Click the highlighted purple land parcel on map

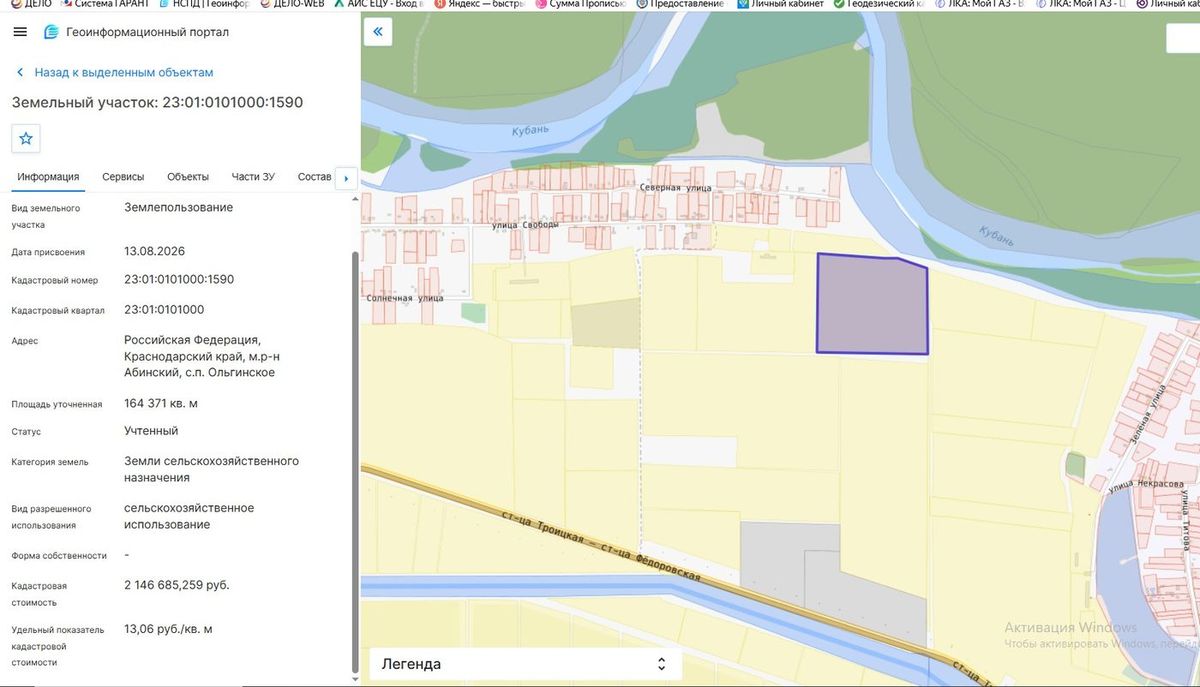(872, 304)
